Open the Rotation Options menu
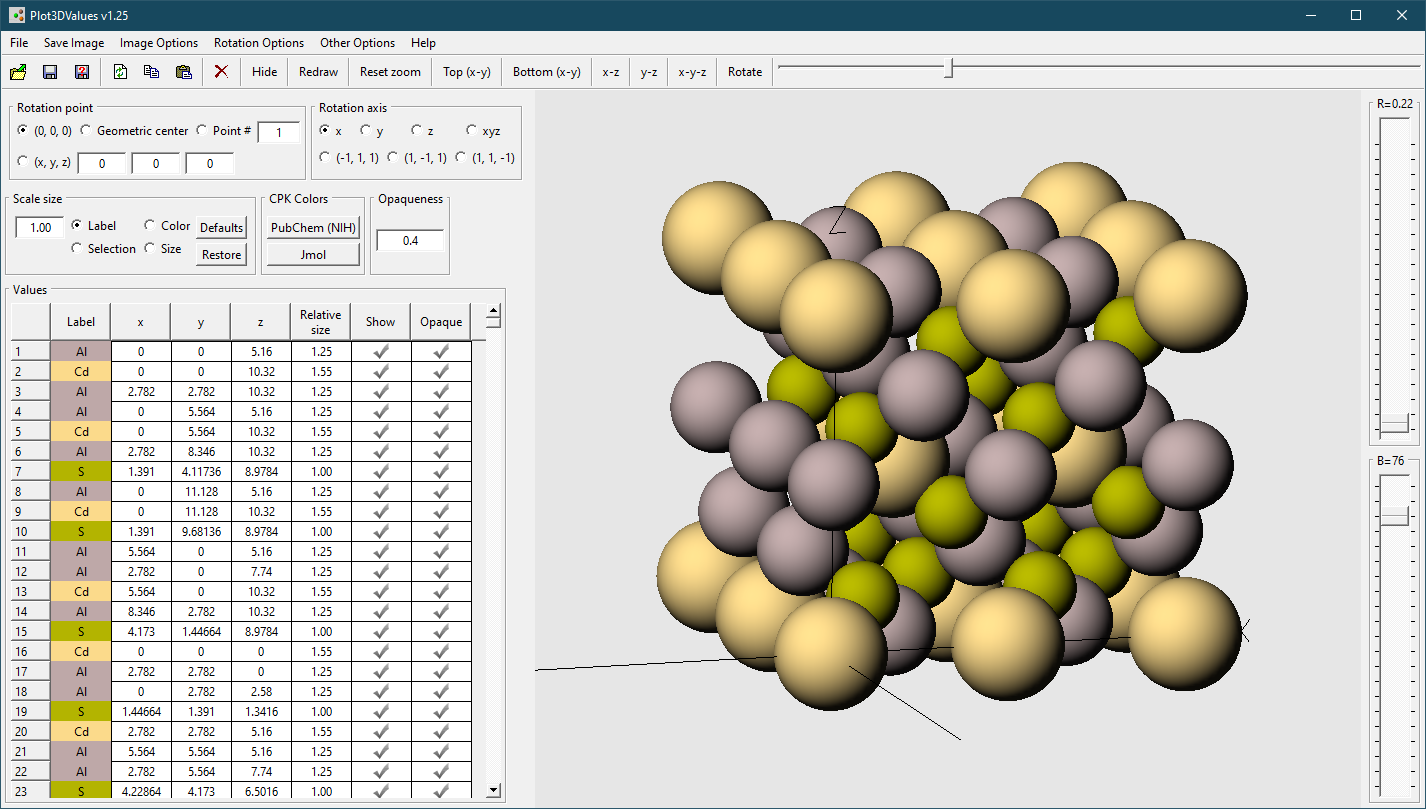Image resolution: width=1426 pixels, height=809 pixels. [259, 43]
